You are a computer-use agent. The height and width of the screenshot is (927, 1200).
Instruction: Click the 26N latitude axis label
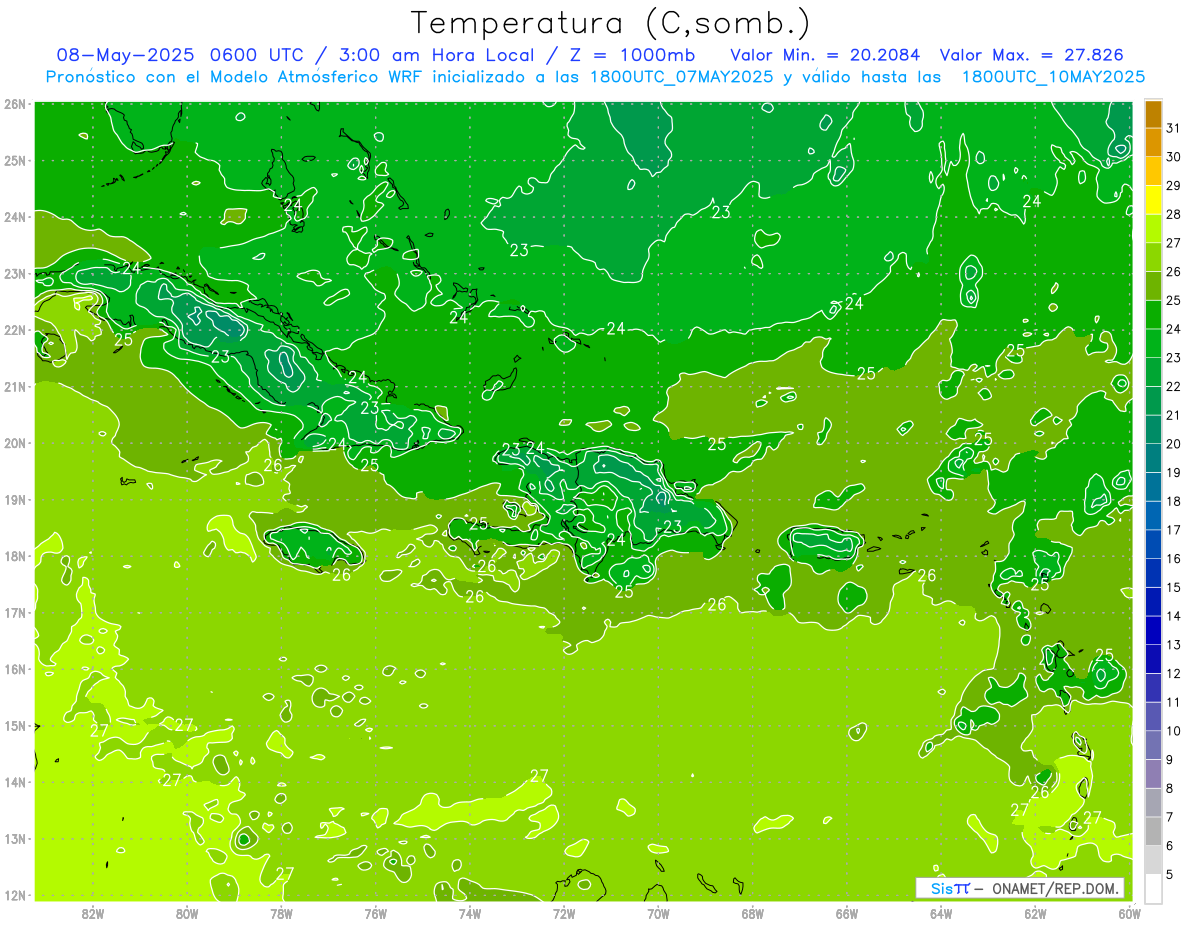[x=14, y=104]
